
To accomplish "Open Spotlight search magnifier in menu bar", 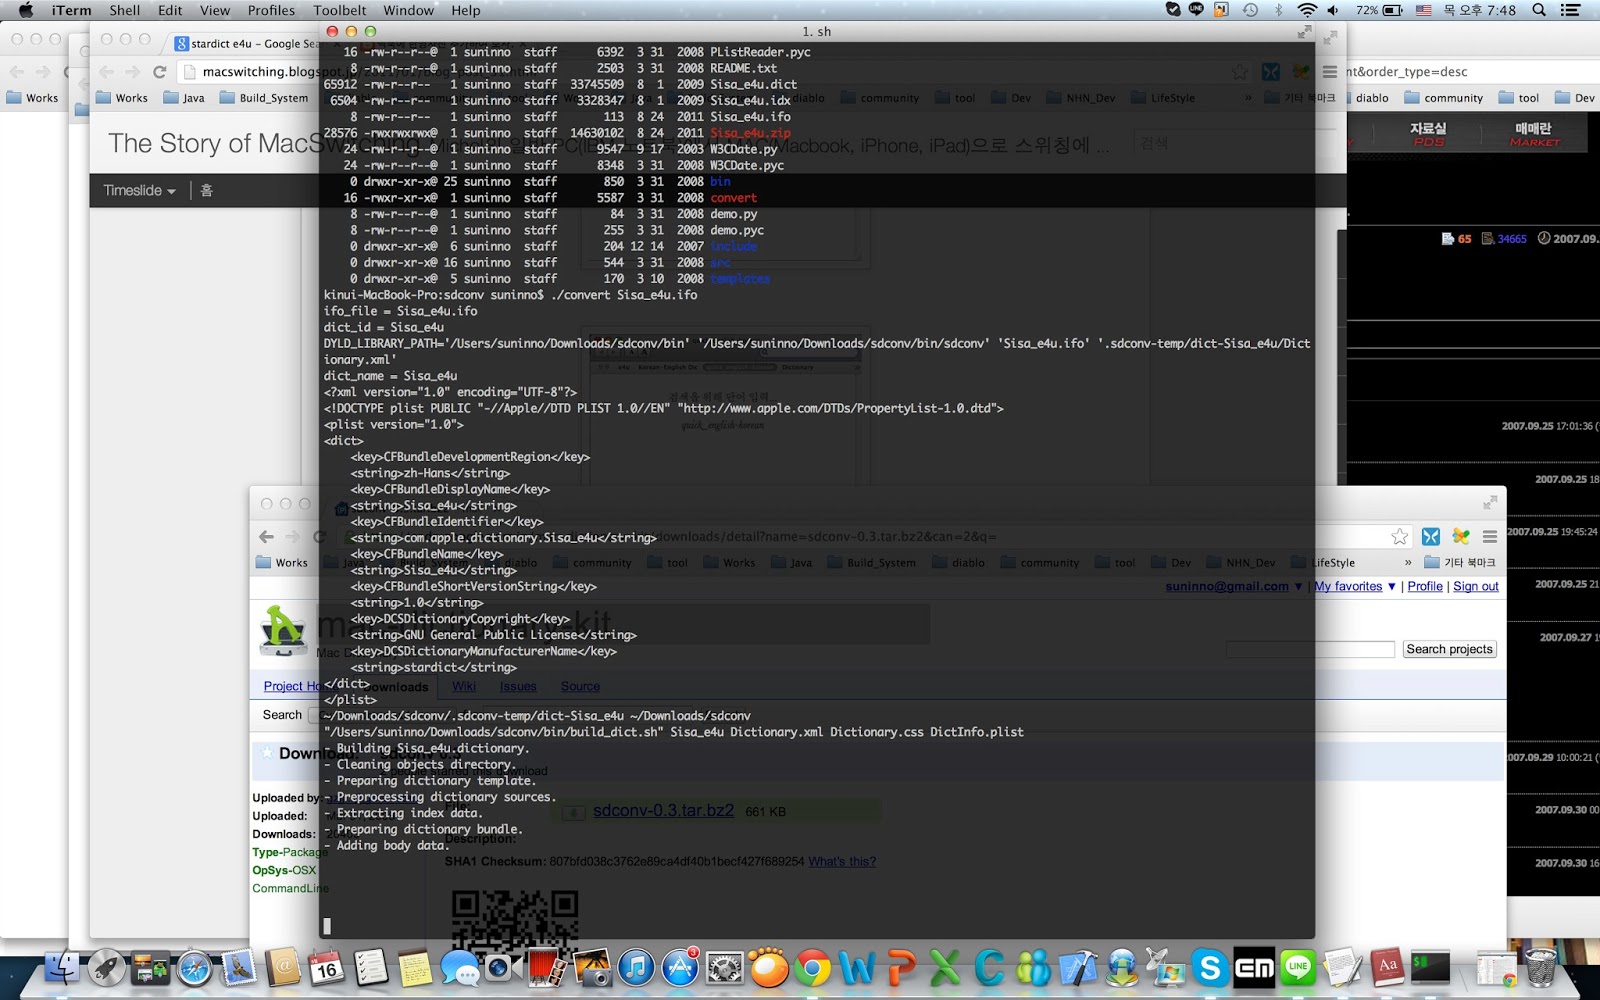I will click(1539, 10).
